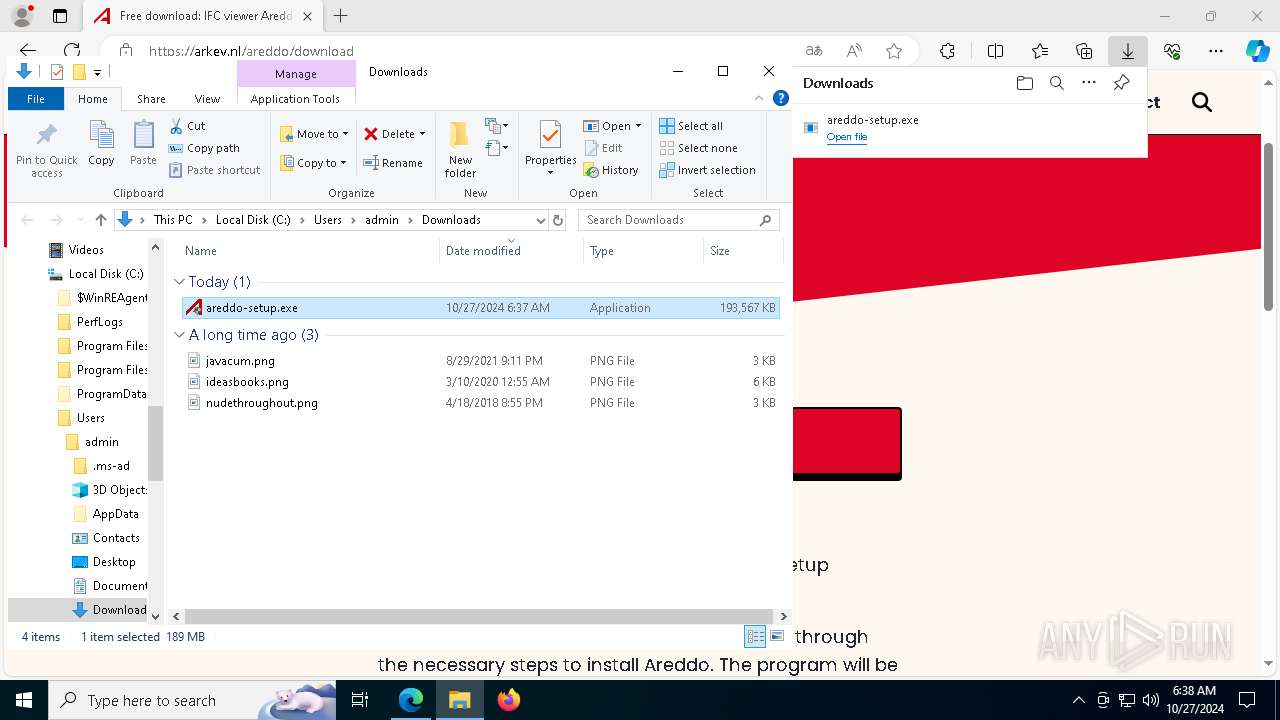Open Task View on taskbar
Image resolution: width=1280 pixels, height=720 pixels.
(x=360, y=700)
